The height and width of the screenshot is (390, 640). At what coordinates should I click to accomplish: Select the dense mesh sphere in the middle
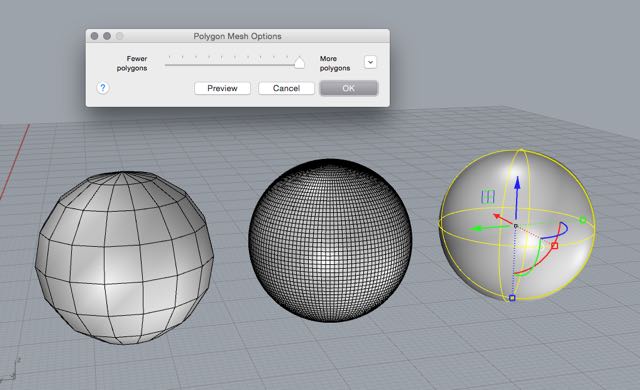point(330,240)
